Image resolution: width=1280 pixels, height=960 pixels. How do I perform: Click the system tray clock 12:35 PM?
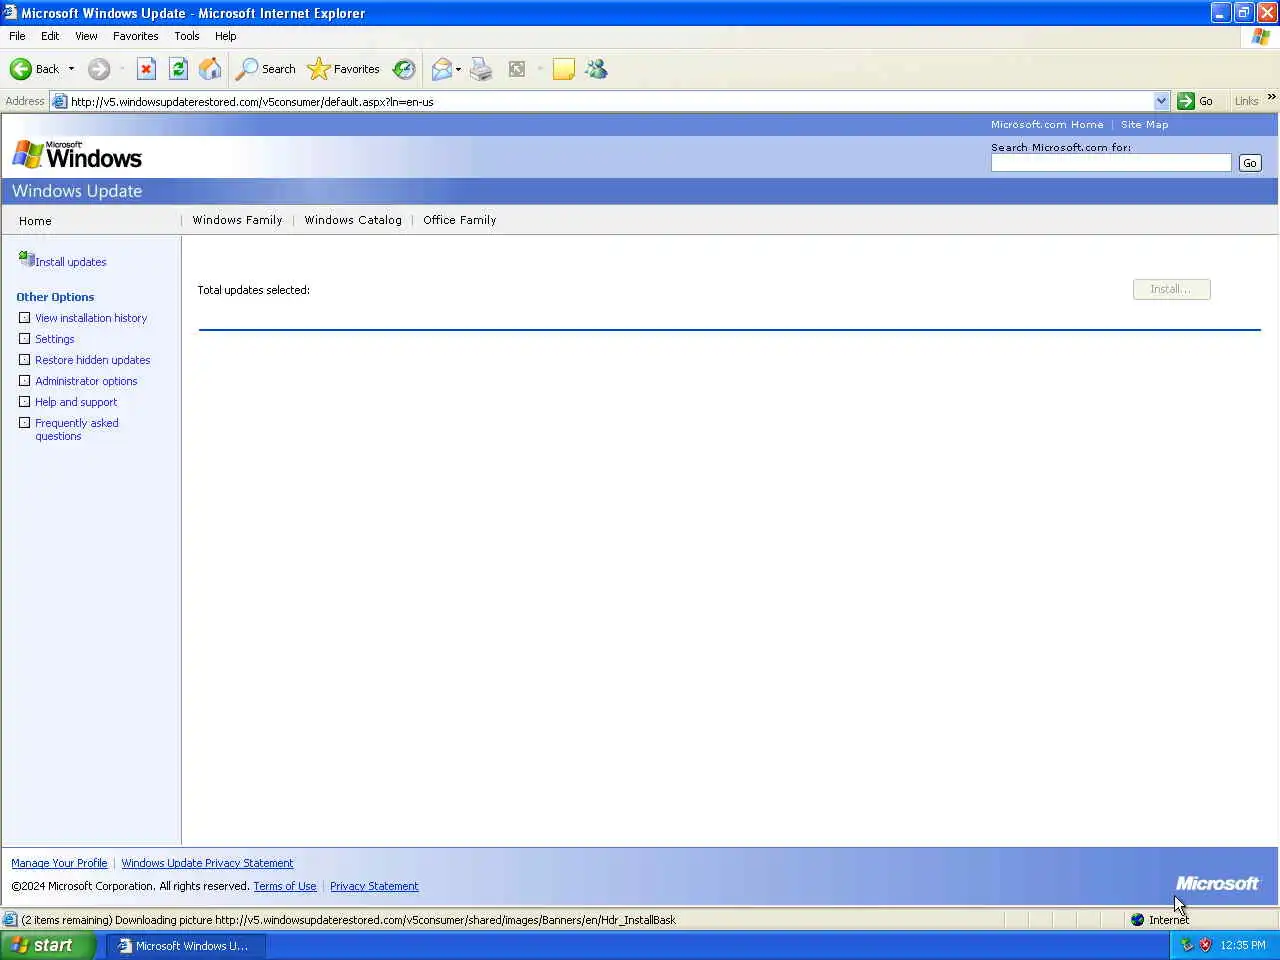pos(1243,945)
